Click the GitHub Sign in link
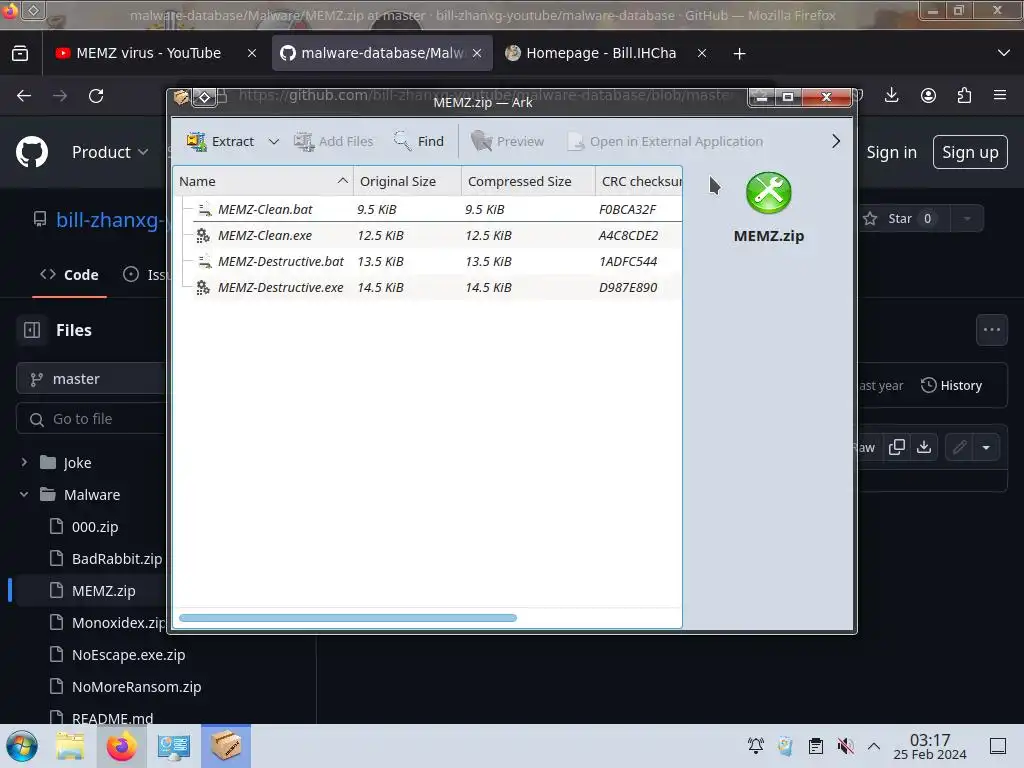The height and width of the screenshot is (768, 1024). point(891,152)
